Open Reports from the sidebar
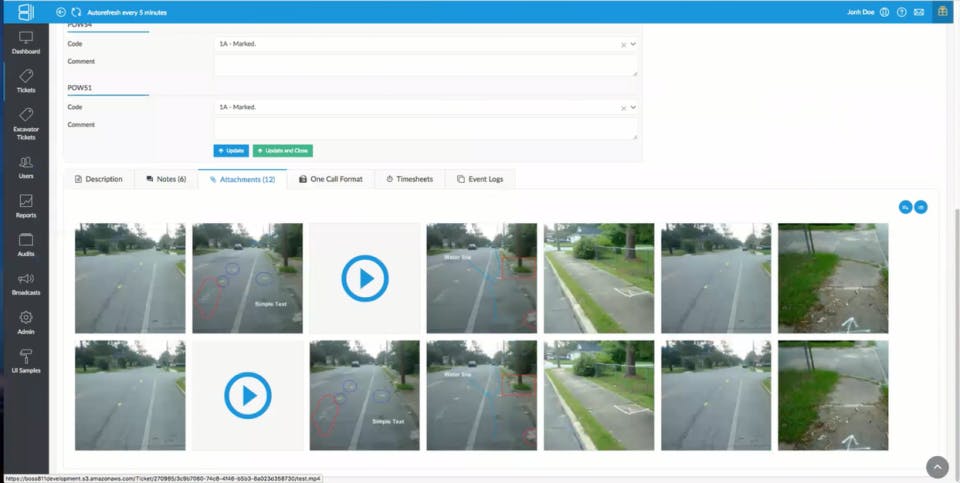 tap(26, 206)
